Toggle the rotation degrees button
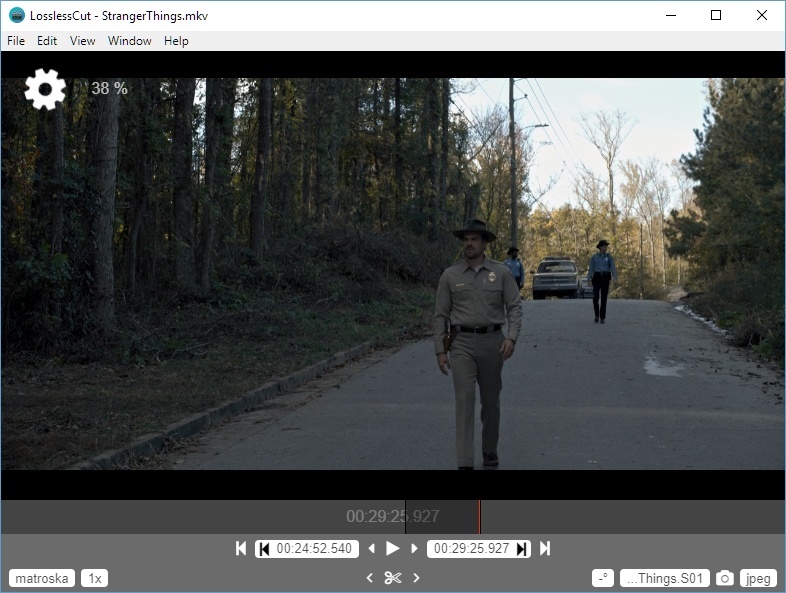The height and width of the screenshot is (593, 786). (x=603, y=578)
